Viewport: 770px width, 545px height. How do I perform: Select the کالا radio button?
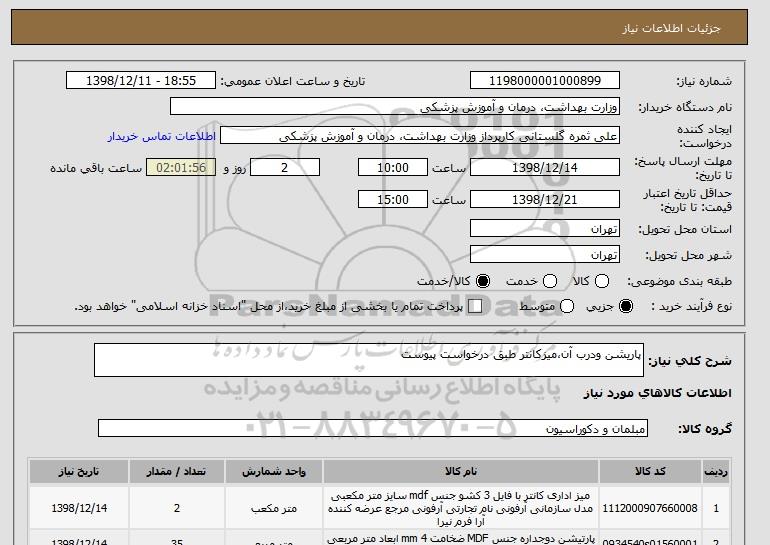[602, 281]
